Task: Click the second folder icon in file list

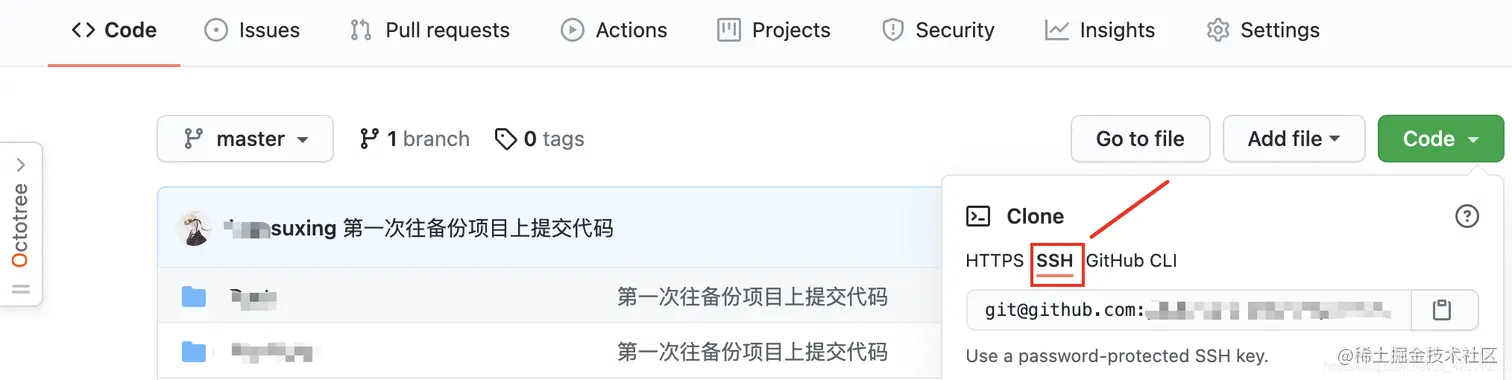Action: (194, 352)
